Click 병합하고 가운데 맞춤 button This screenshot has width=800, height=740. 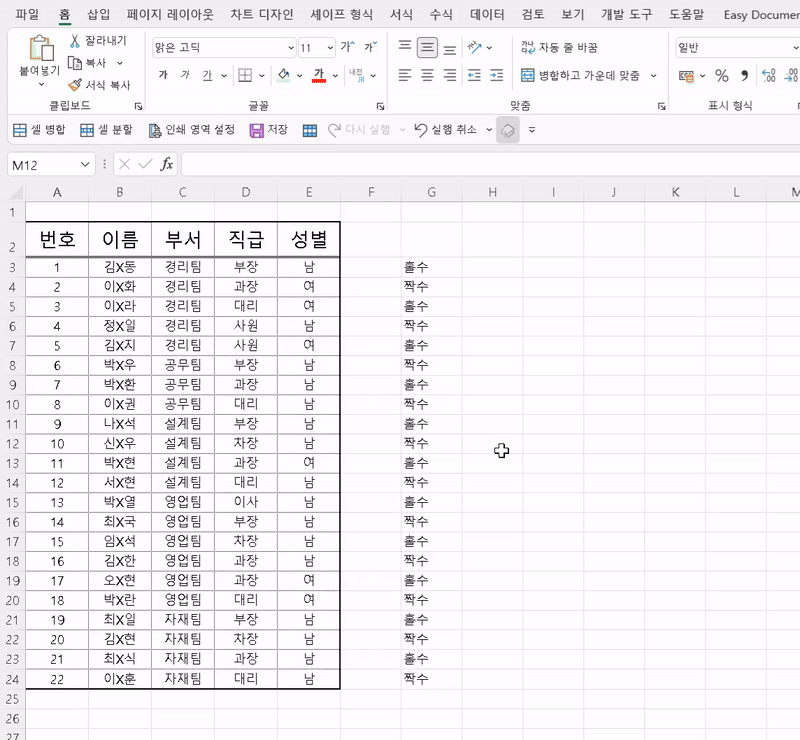click(x=580, y=76)
